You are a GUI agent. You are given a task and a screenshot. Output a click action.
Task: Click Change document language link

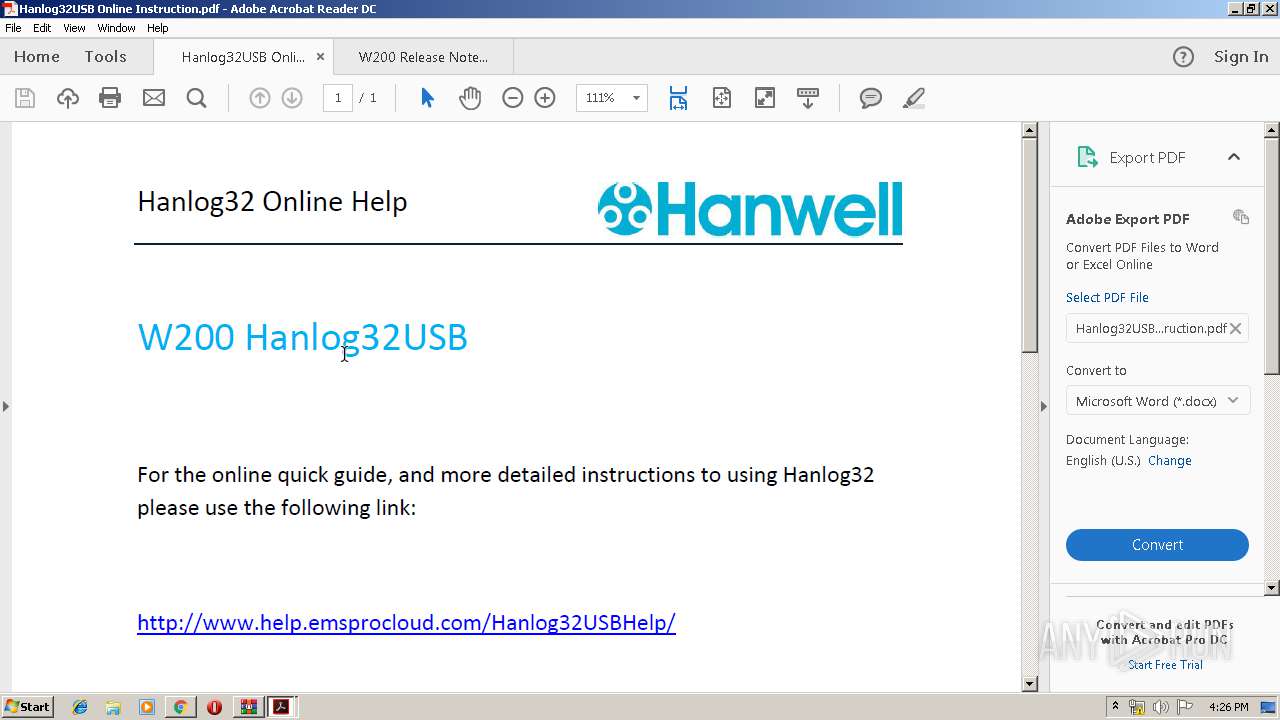(x=1170, y=461)
